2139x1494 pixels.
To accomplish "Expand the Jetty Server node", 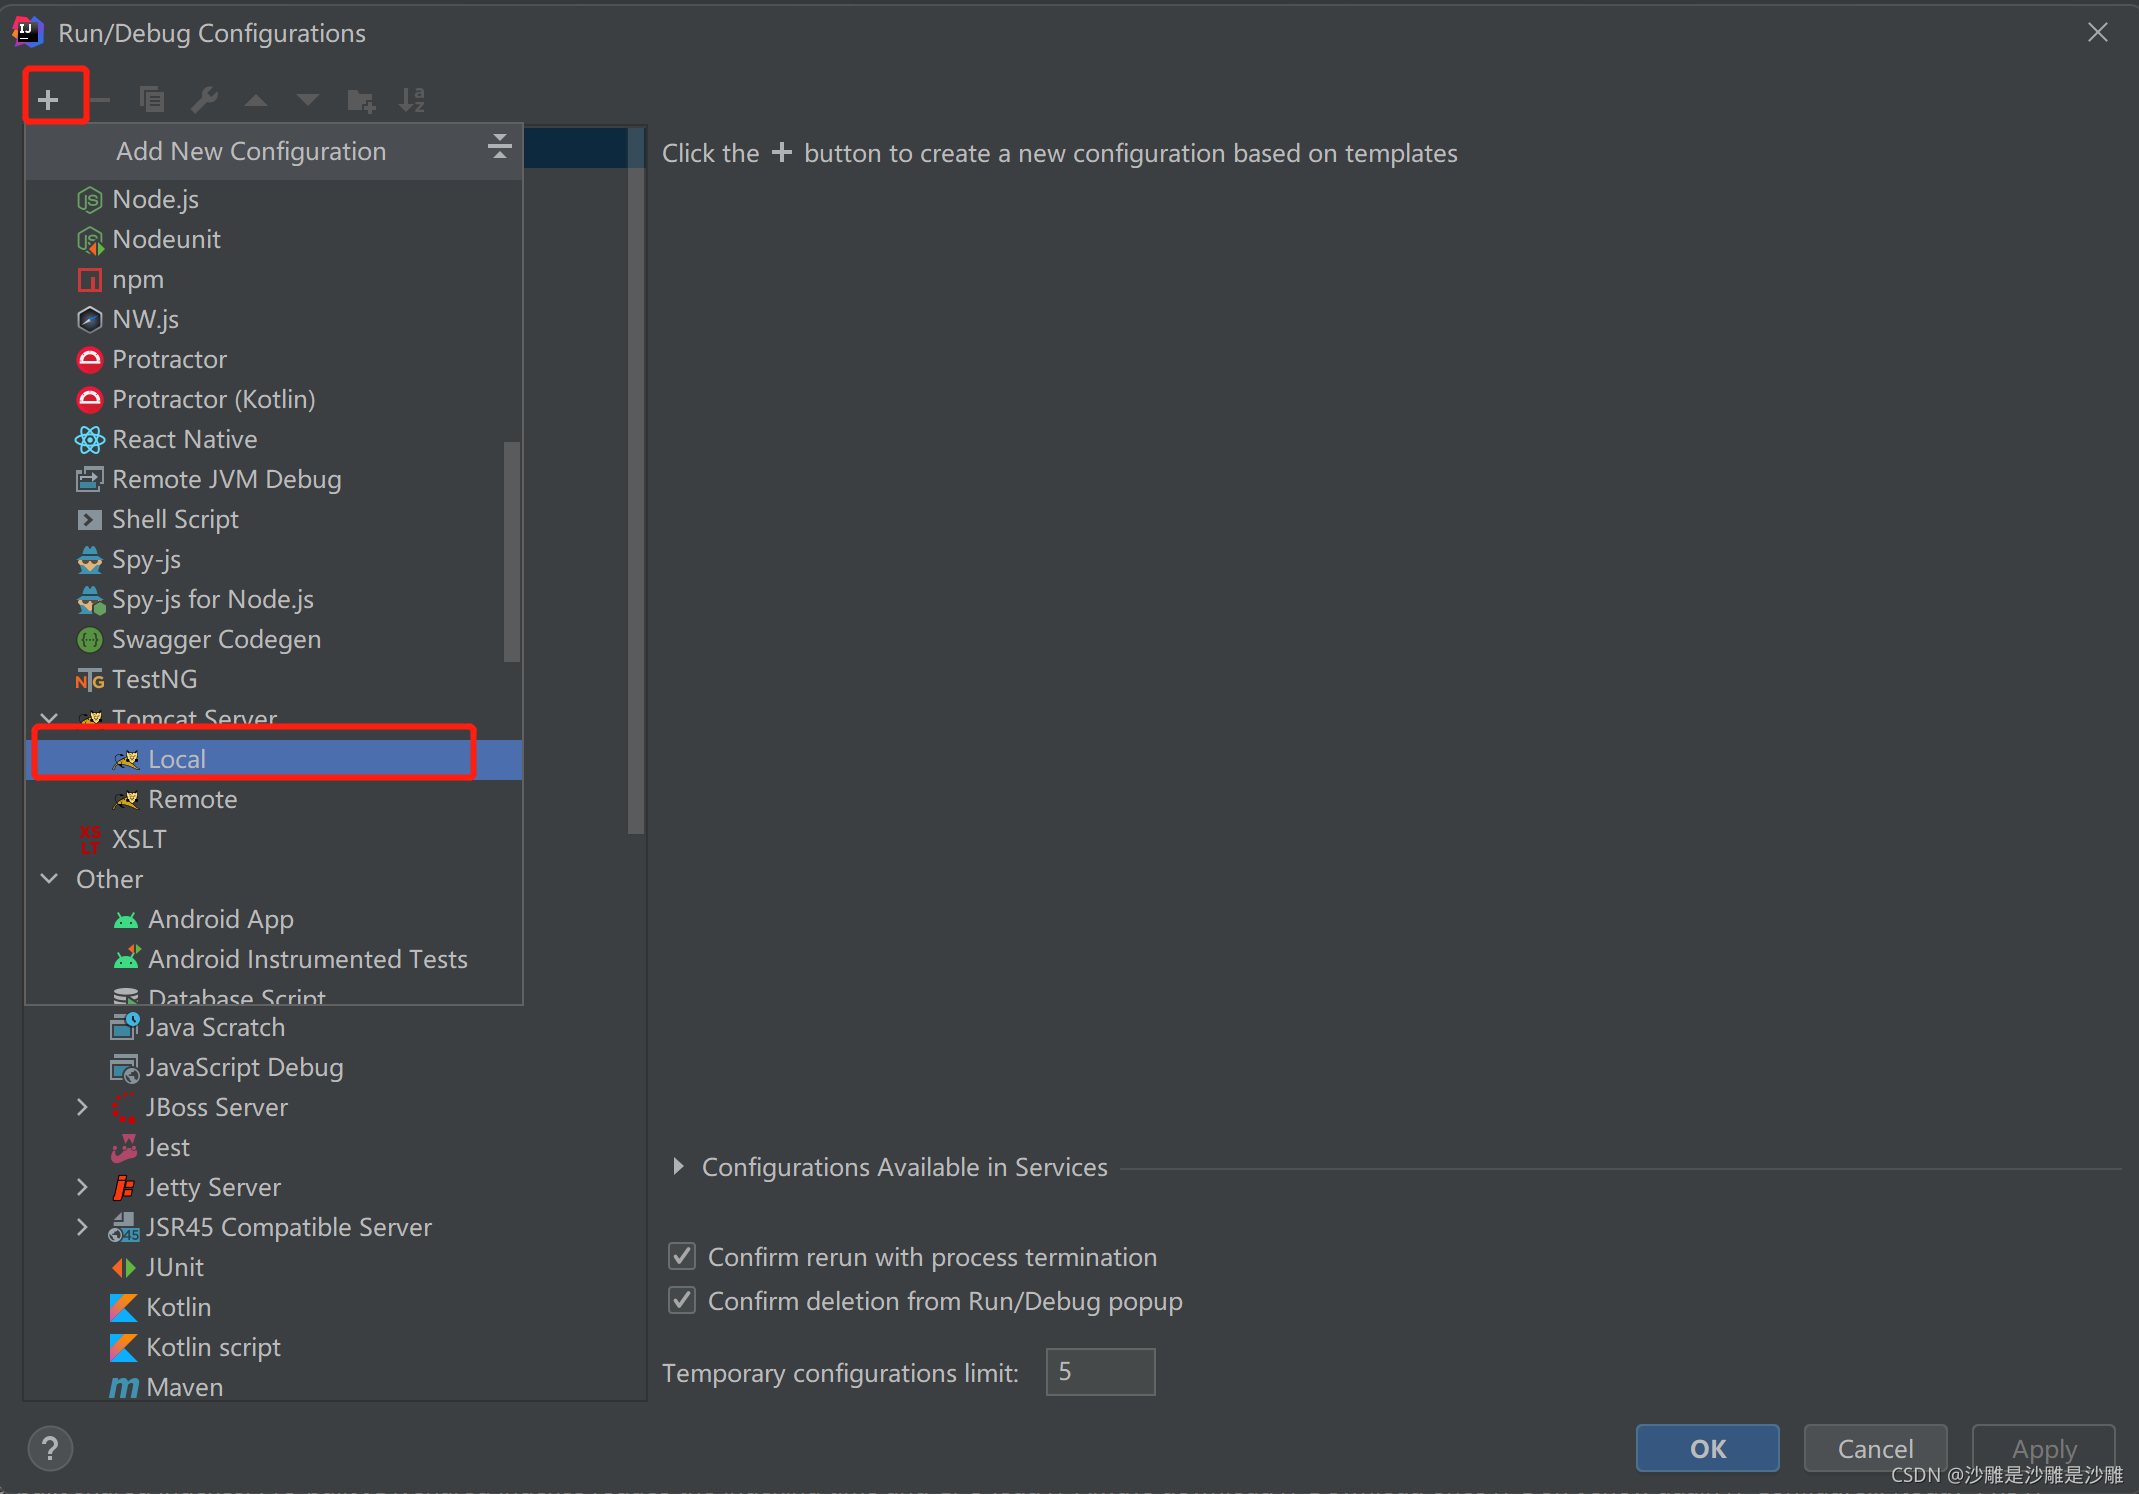I will (82, 1187).
